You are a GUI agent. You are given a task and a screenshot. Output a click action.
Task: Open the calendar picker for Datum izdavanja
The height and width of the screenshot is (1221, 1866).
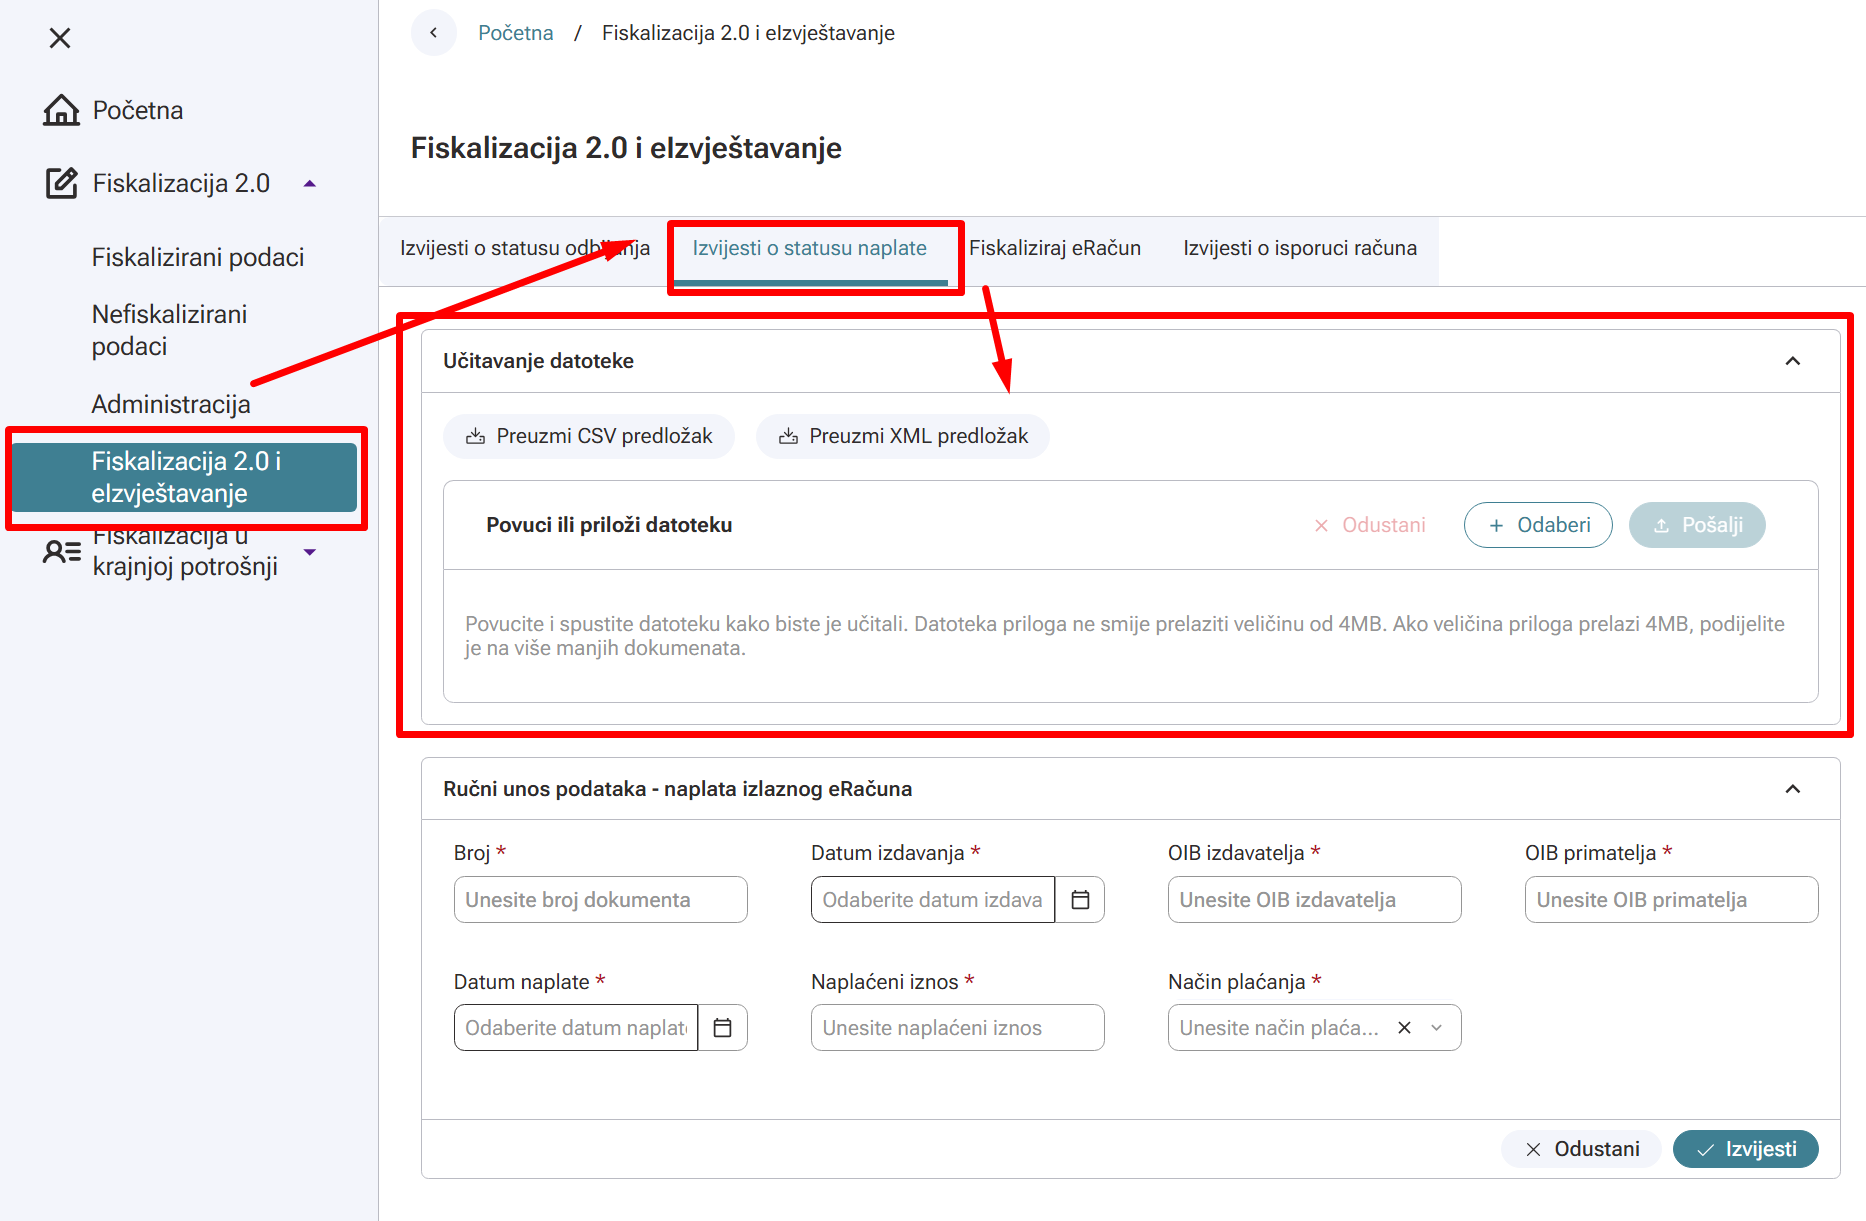click(1080, 900)
